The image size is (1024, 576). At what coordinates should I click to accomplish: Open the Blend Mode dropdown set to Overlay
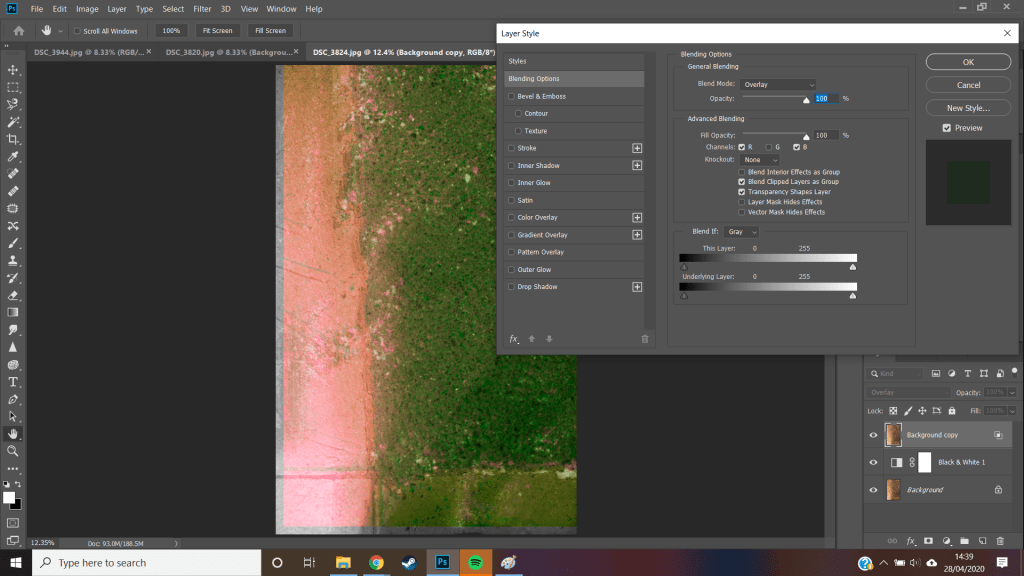pyautogui.click(x=777, y=84)
